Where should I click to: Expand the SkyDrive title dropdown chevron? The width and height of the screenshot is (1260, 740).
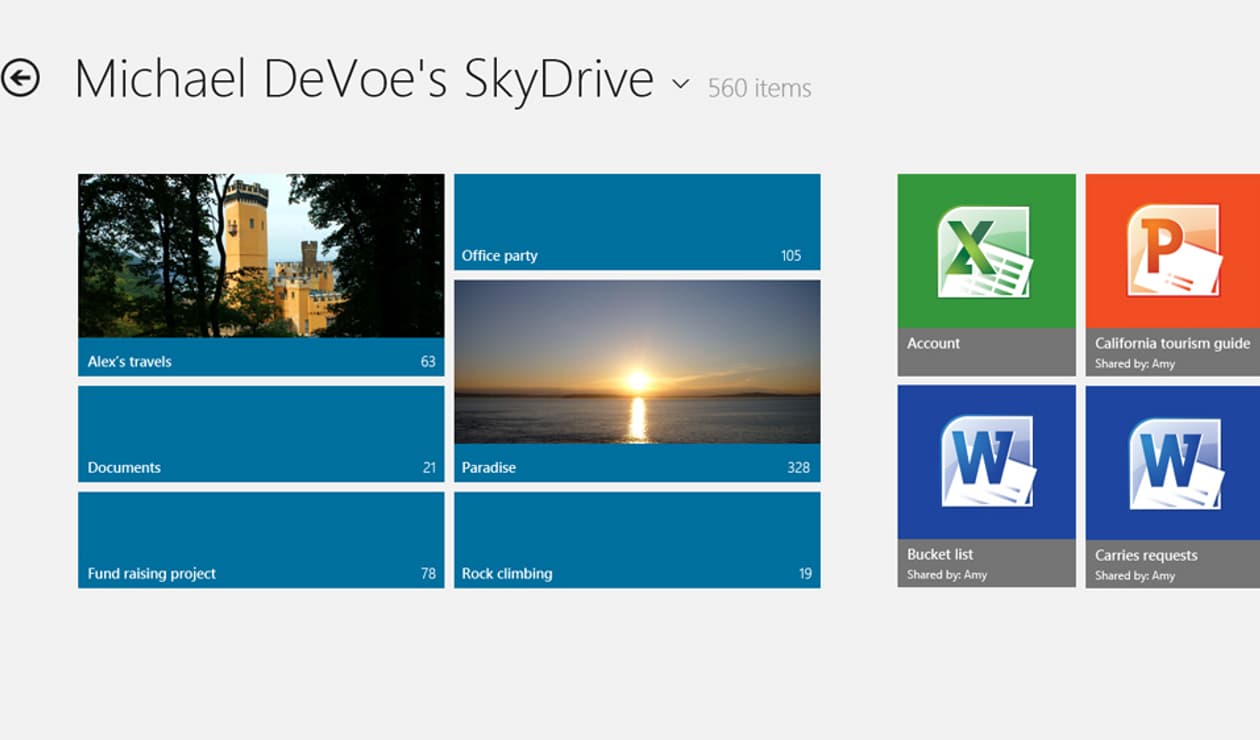coord(681,84)
